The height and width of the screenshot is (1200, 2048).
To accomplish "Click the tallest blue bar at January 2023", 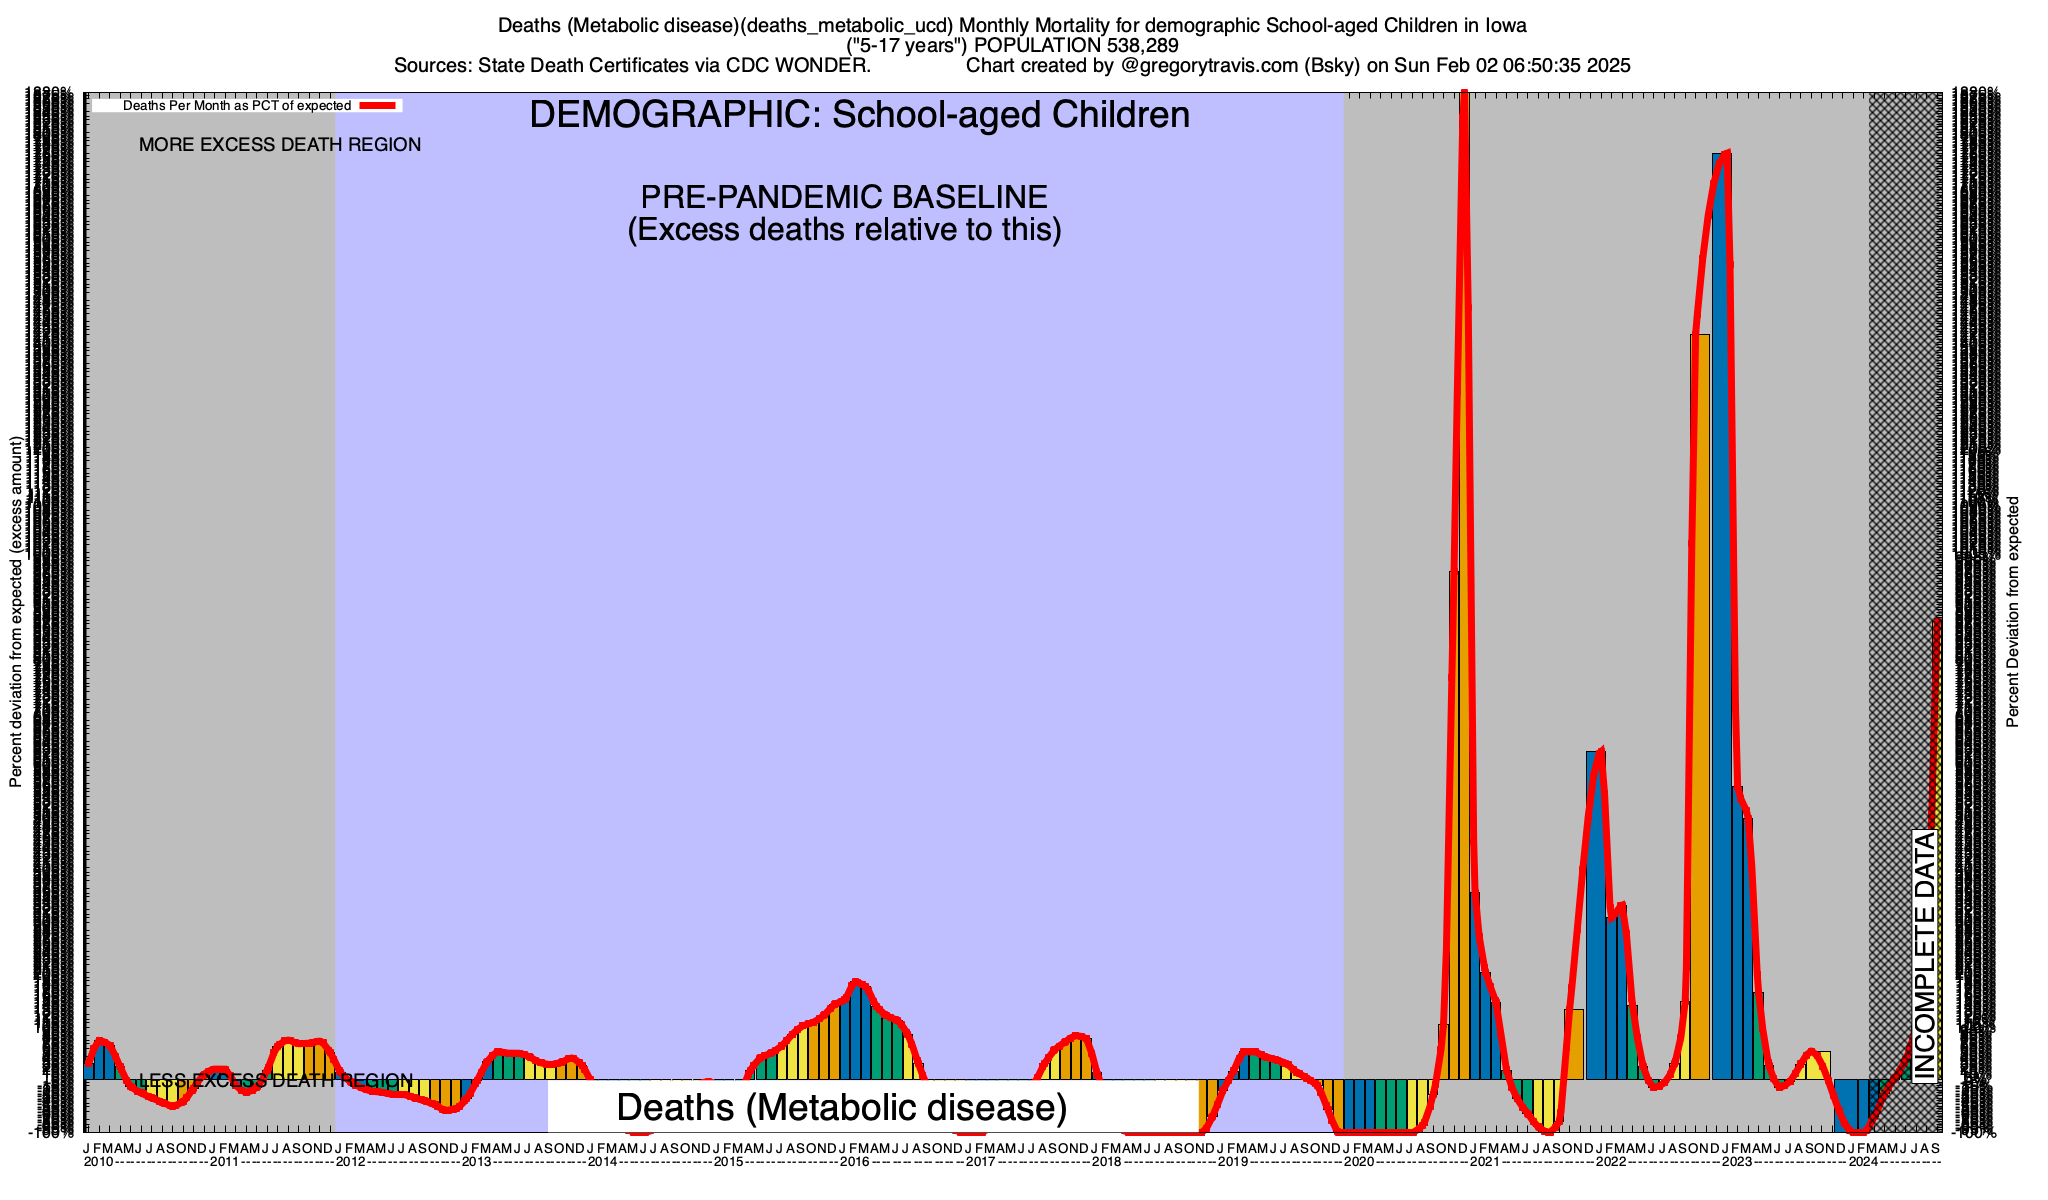I will pos(1721,616).
